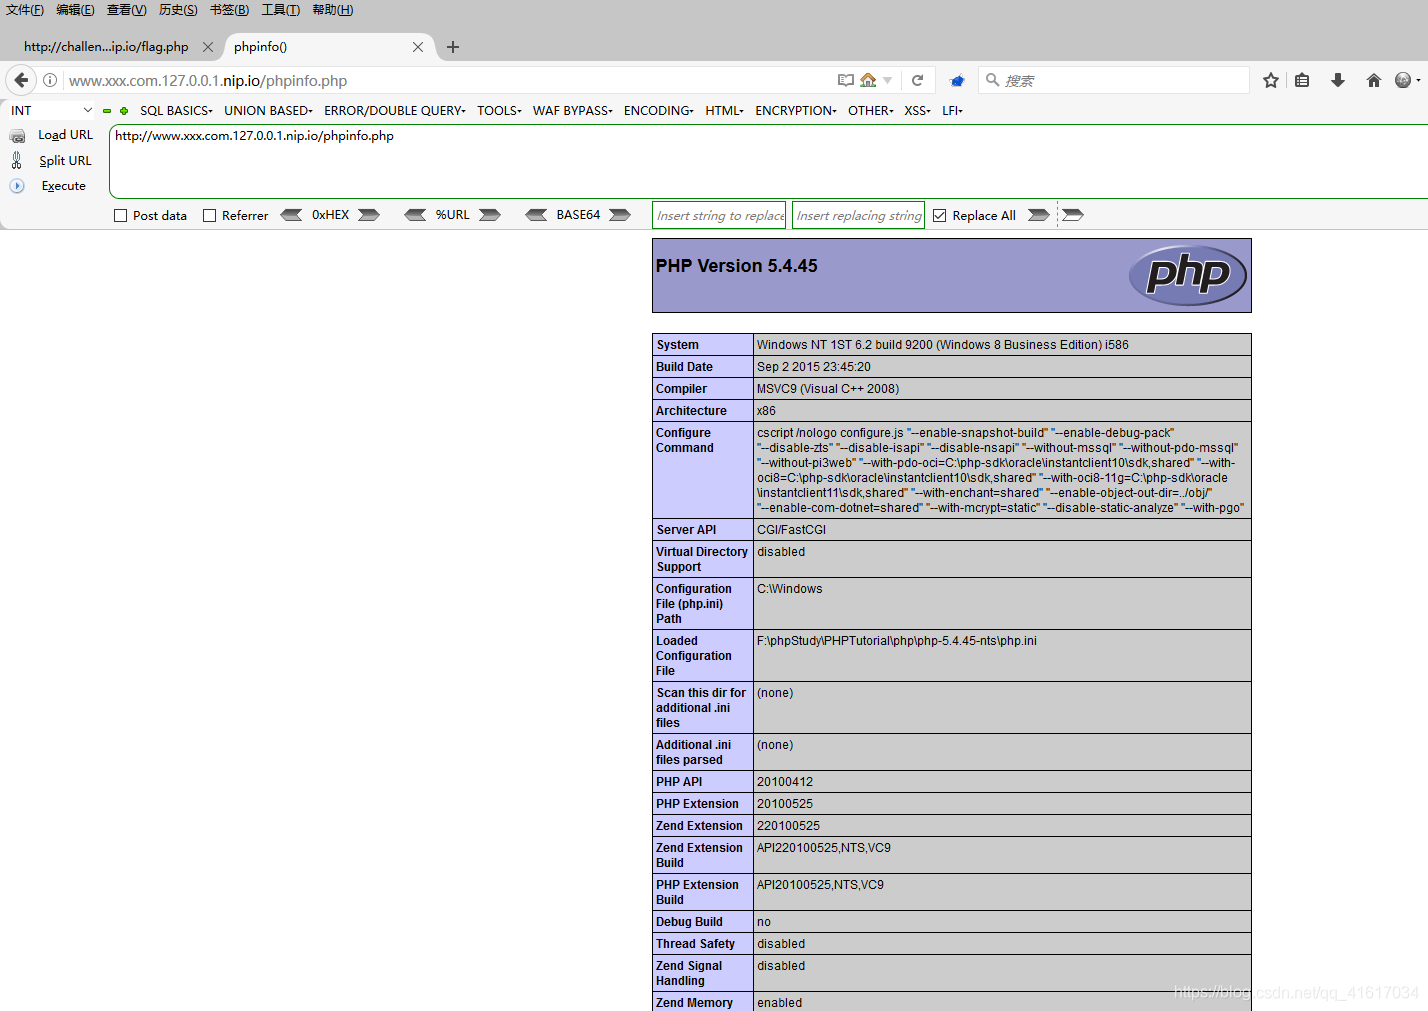The image size is (1428, 1011).
Task: Click the small house icon inside address bar
Action: 868,80
